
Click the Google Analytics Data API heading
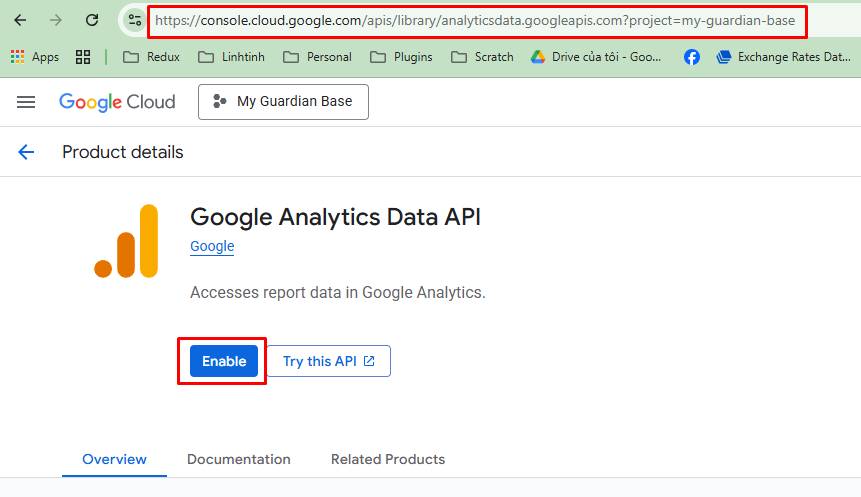[x=336, y=217]
